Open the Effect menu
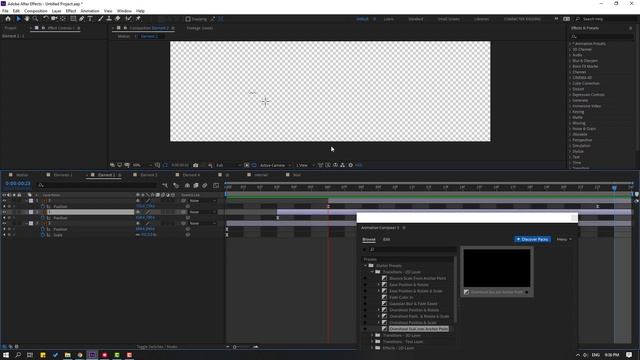 tap(71, 11)
